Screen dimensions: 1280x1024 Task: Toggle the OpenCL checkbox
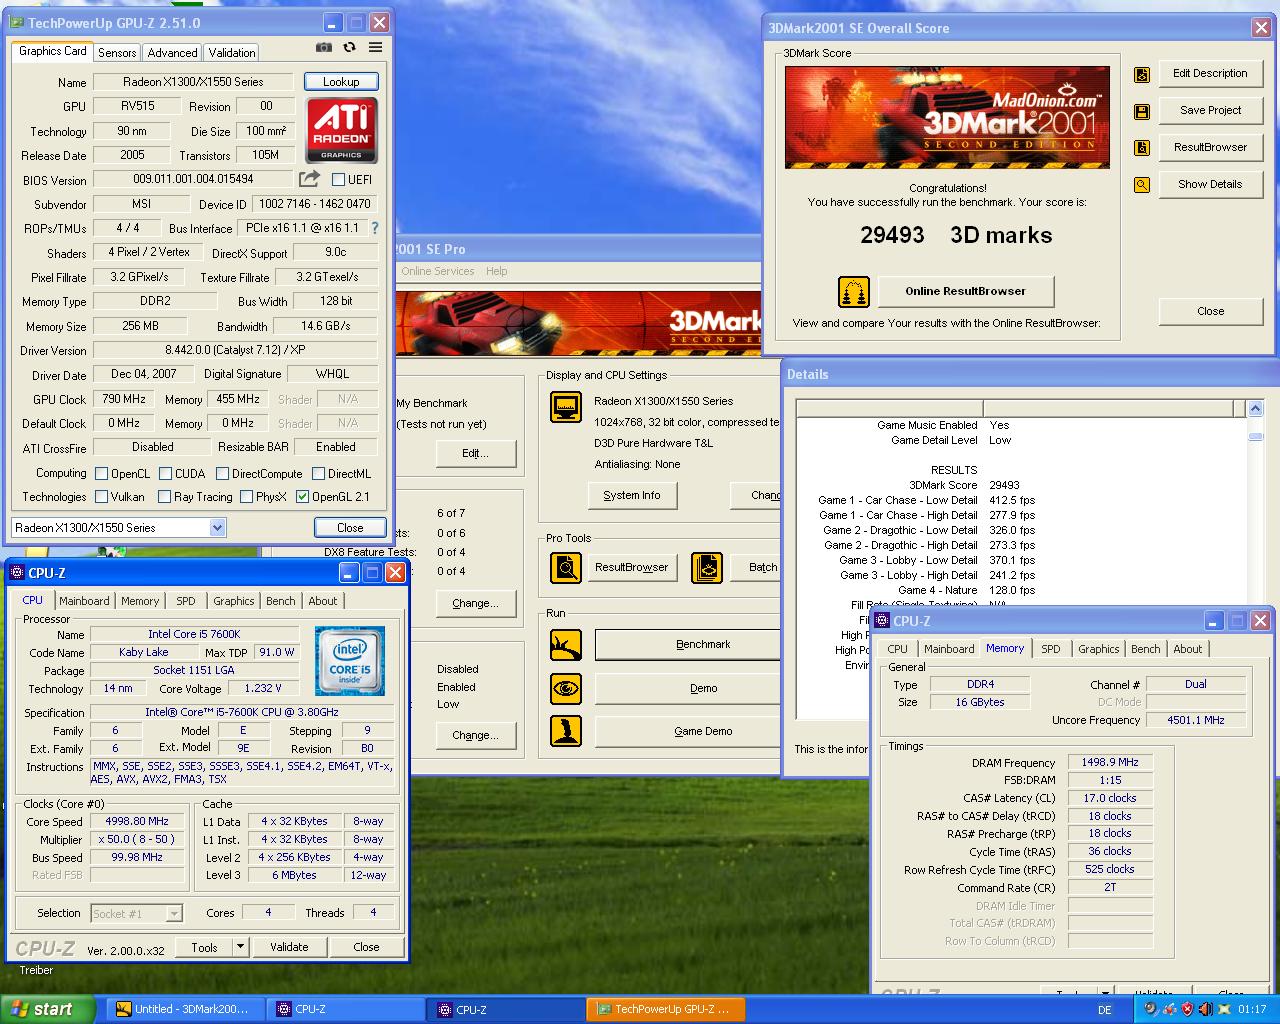coord(101,474)
